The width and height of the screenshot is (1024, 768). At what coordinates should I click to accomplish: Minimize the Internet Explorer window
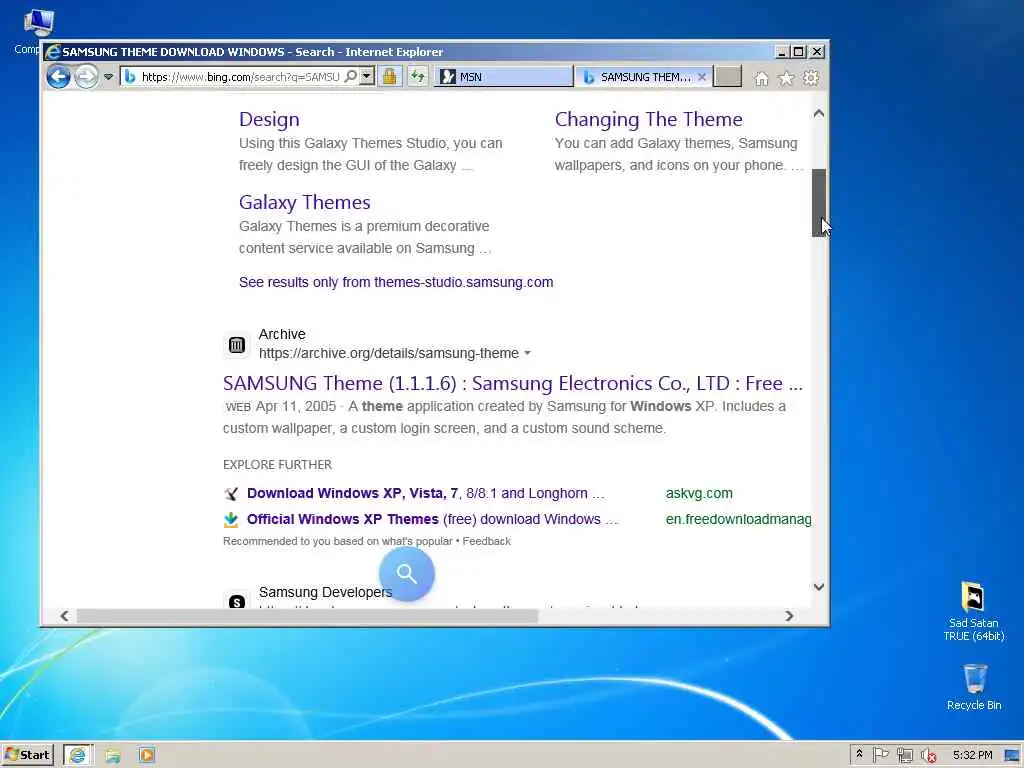(782, 52)
